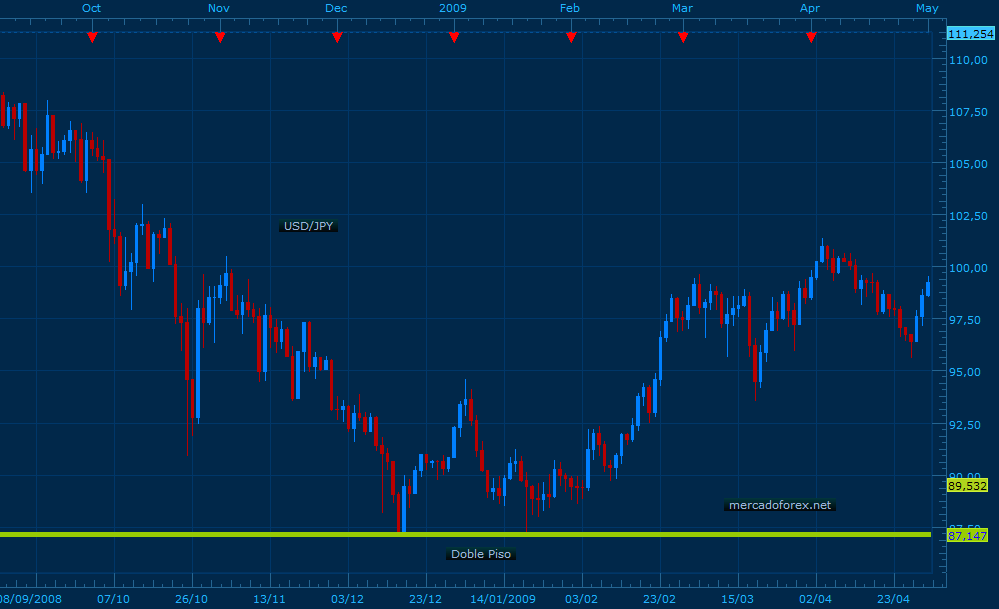Click the Feb month label

(x=570, y=8)
